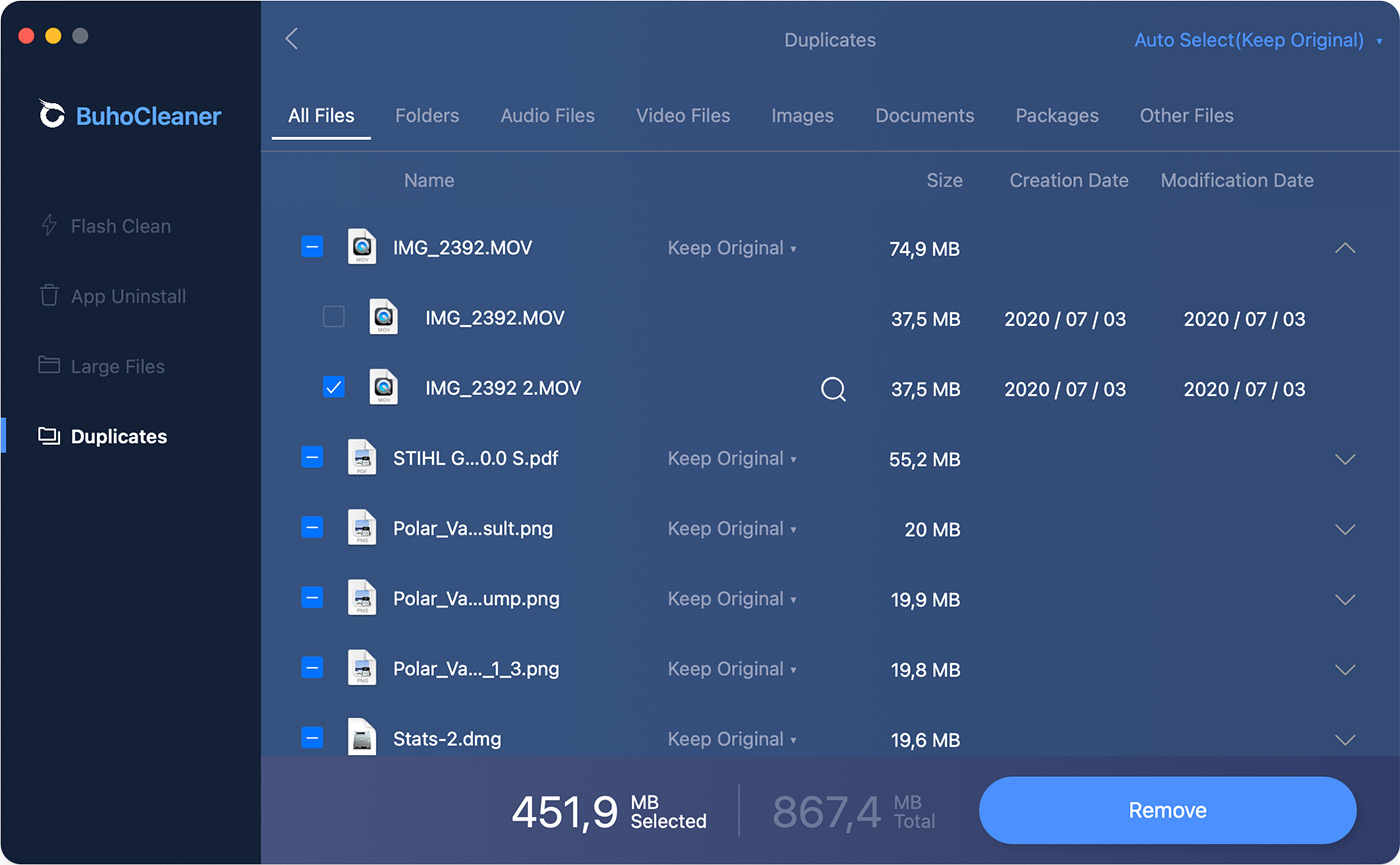Toggle the IMG_2392.MOV group checkbox
1400x865 pixels.
pyautogui.click(x=312, y=247)
